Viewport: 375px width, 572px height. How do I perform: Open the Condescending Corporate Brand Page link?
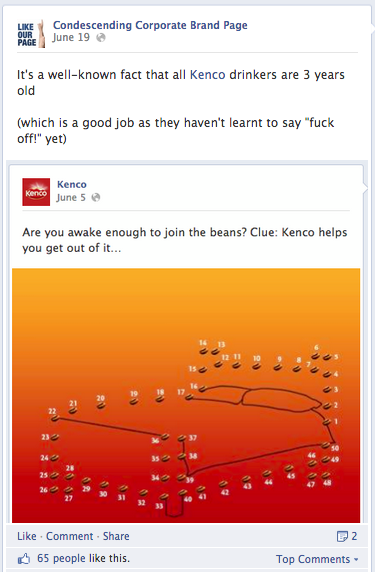click(150, 25)
